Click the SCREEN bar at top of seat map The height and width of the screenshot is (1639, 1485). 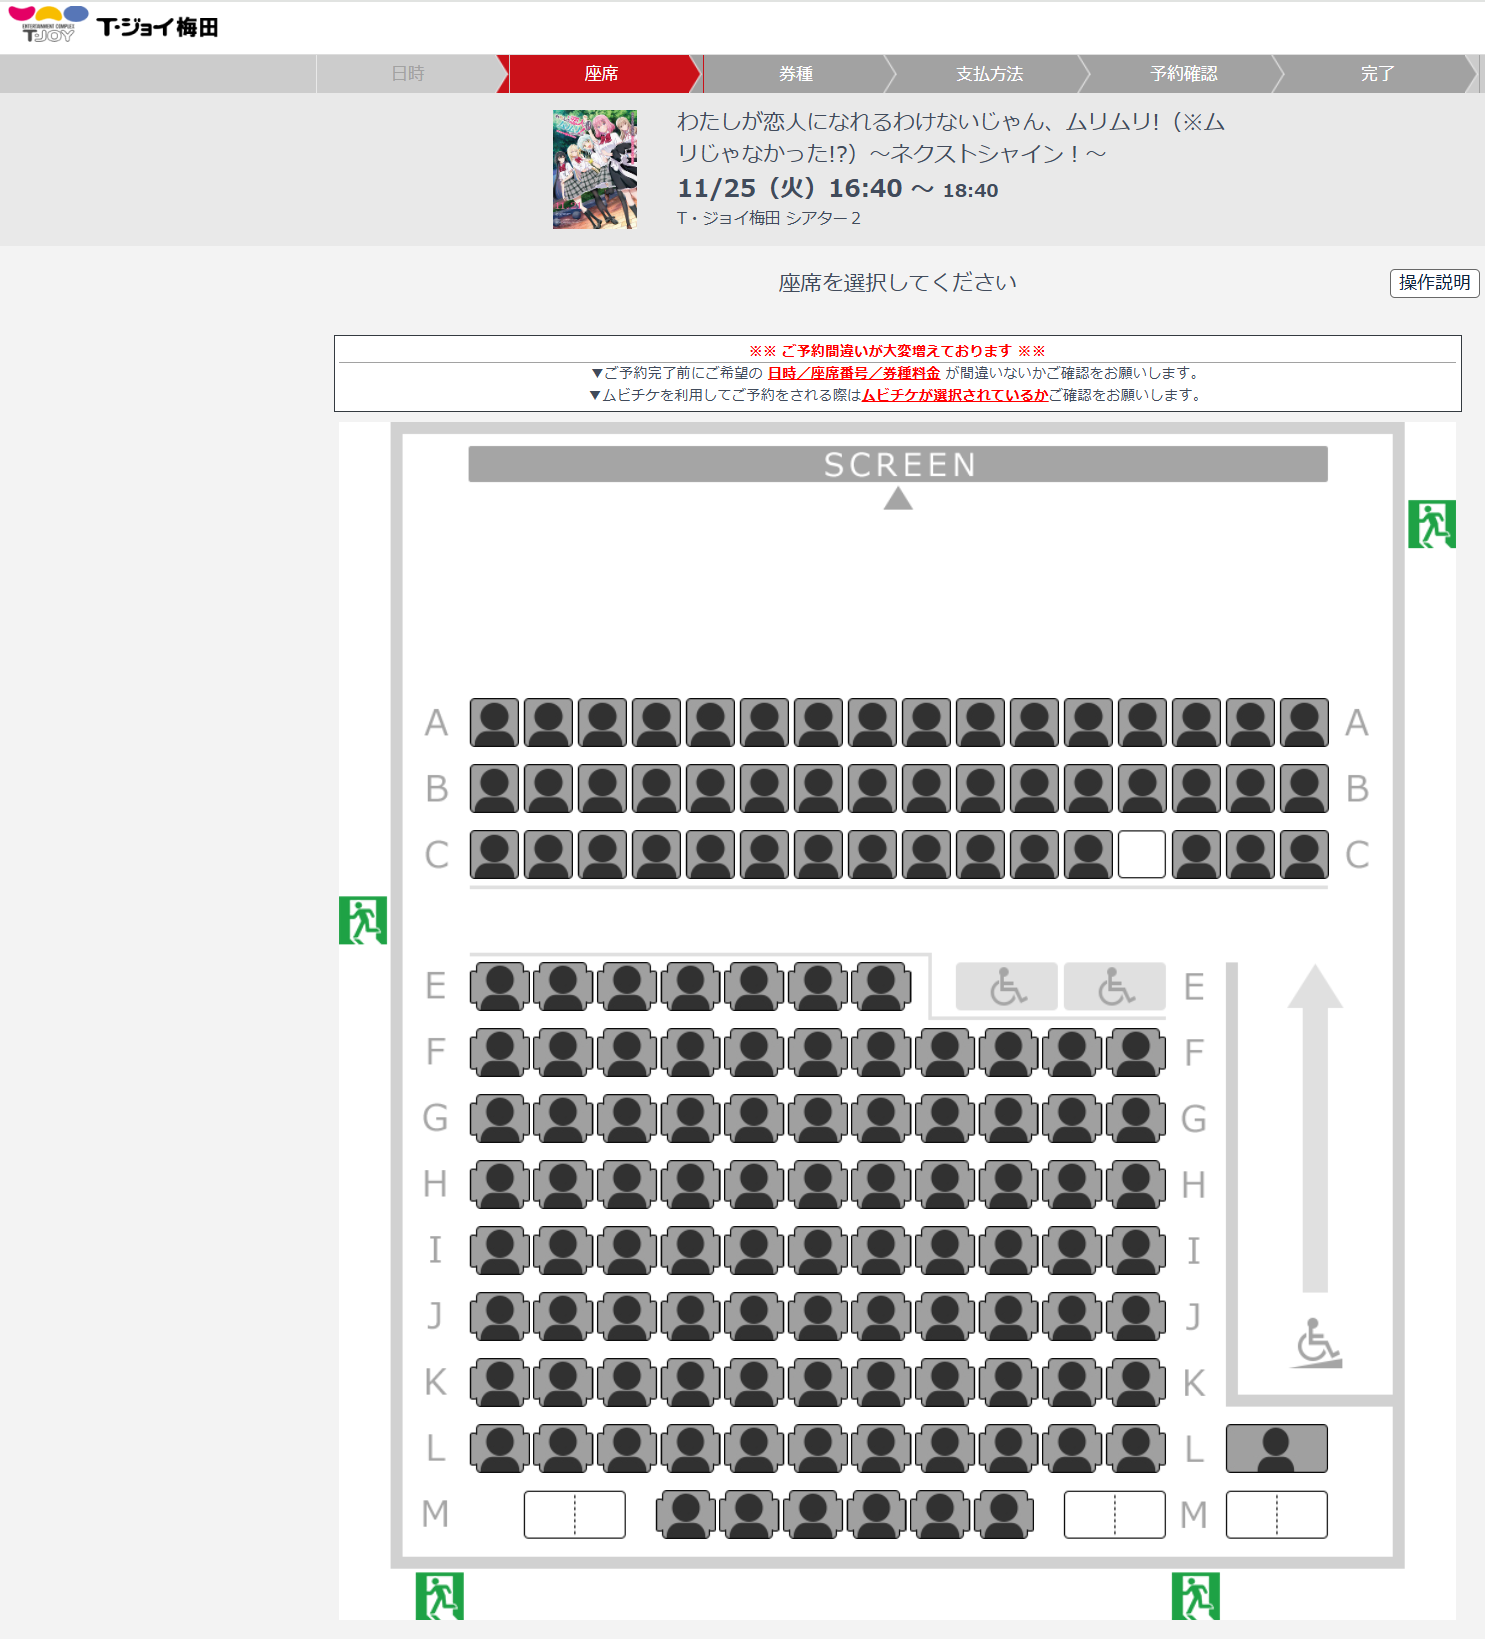click(x=898, y=464)
